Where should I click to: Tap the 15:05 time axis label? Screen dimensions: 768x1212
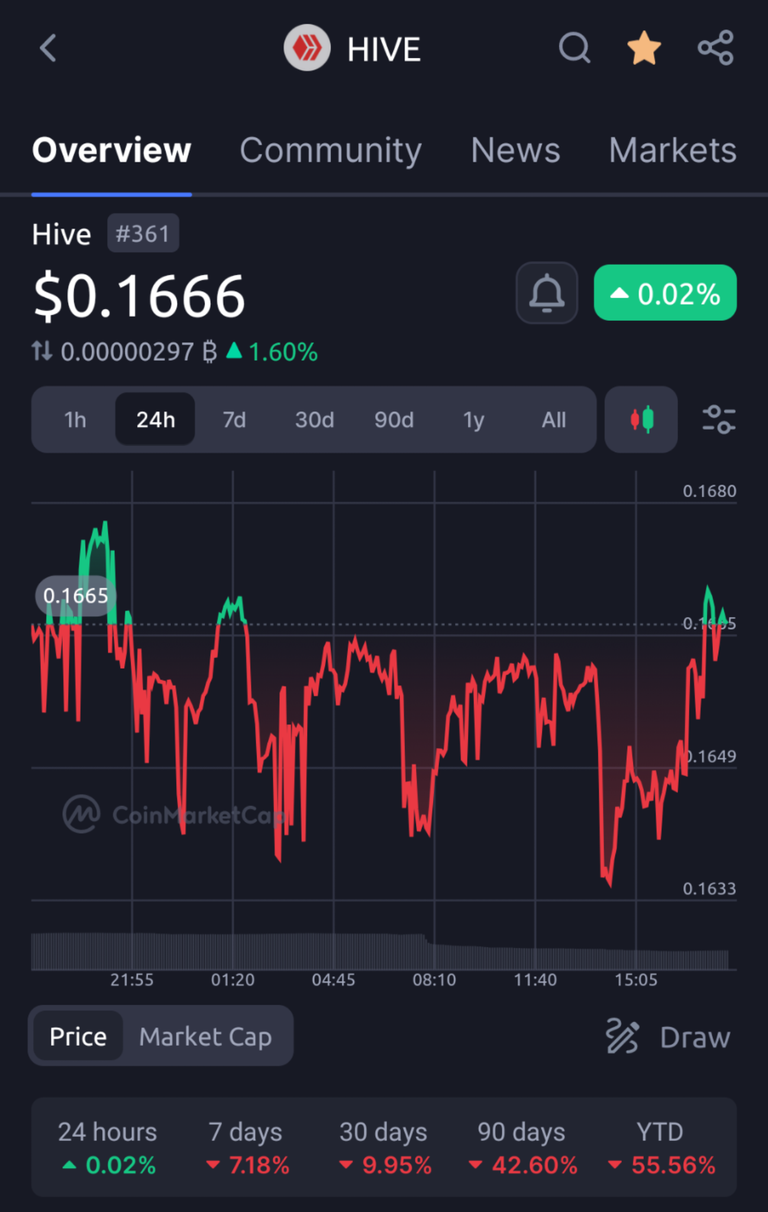click(x=636, y=980)
